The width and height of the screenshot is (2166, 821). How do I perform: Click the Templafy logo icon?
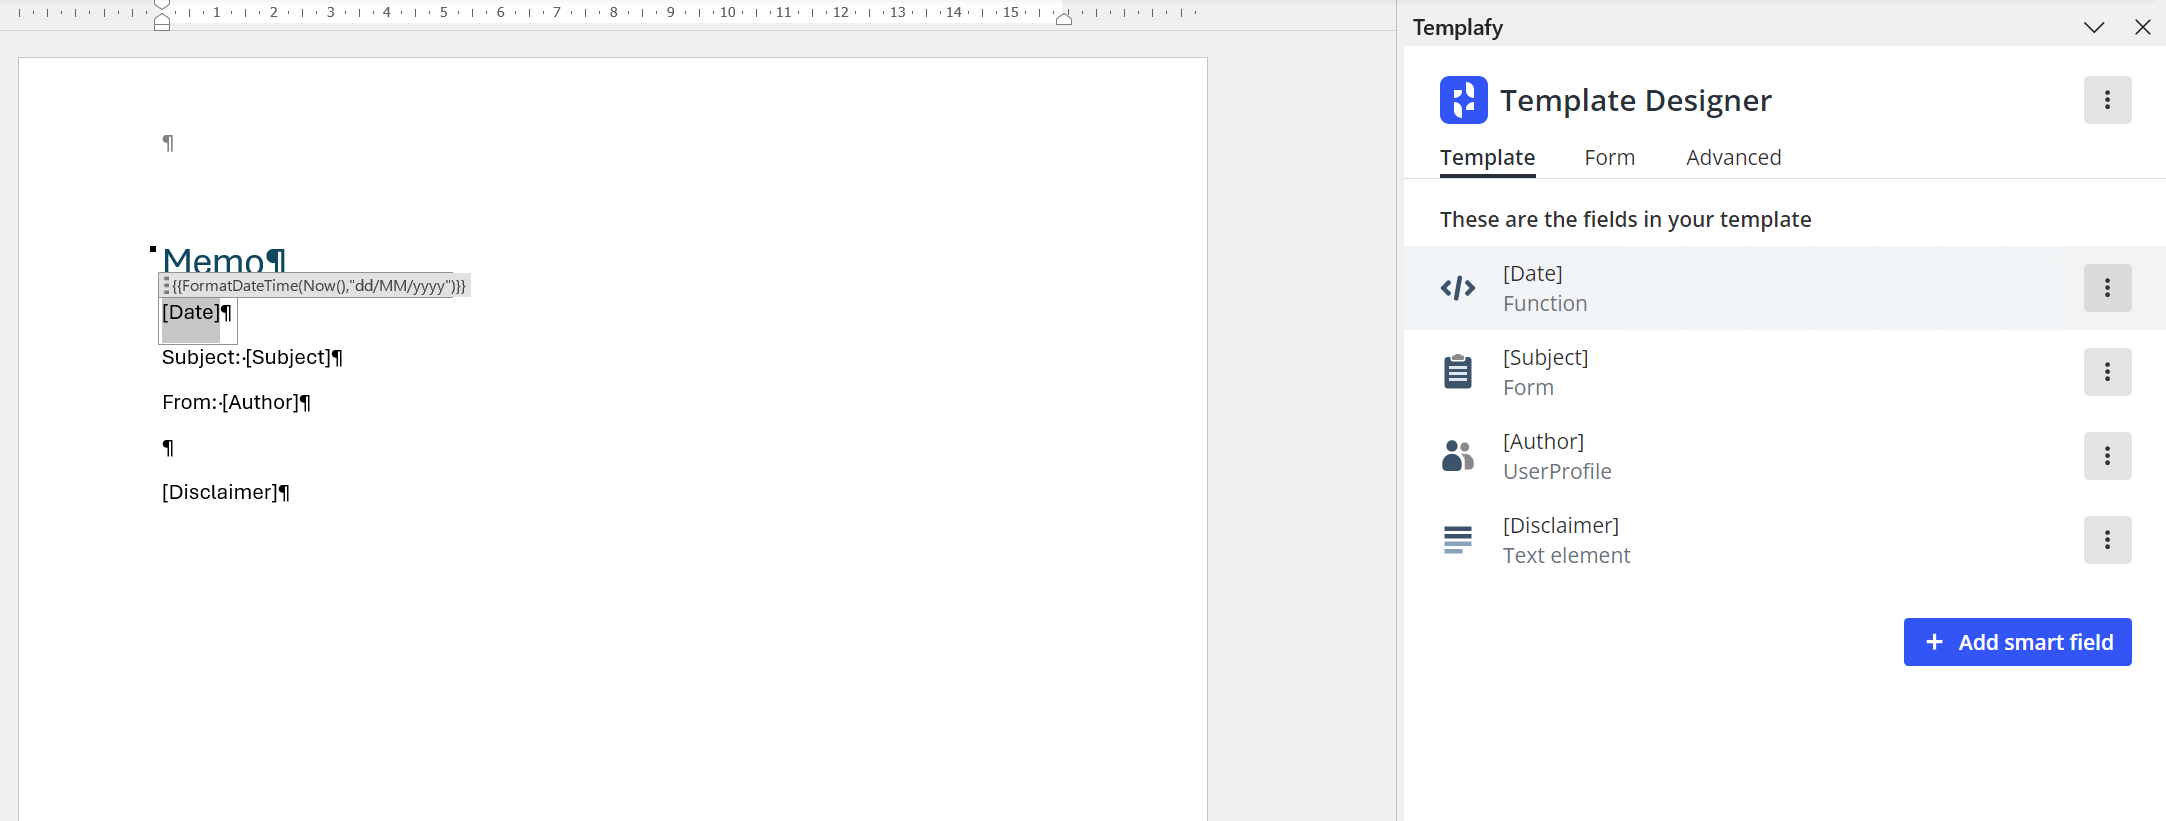click(1463, 100)
